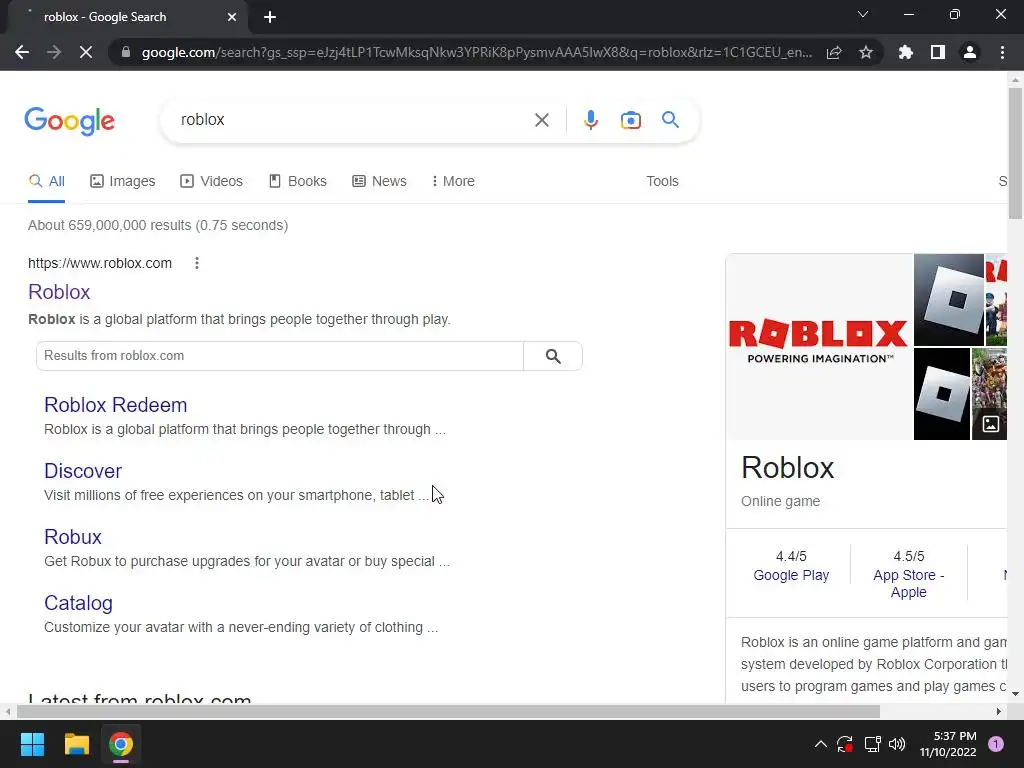Image resolution: width=1024 pixels, height=768 pixels.
Task: Expand the More search categories
Action: 453,181
